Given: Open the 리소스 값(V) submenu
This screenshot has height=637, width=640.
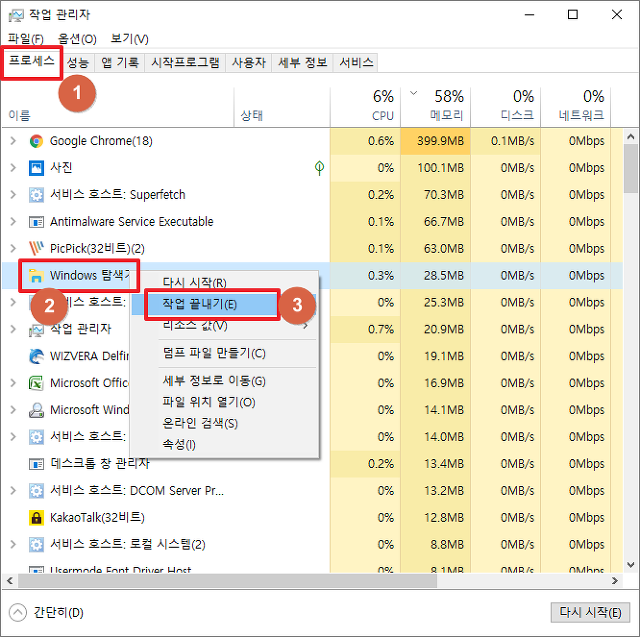Looking at the screenshot, I should (x=224, y=326).
